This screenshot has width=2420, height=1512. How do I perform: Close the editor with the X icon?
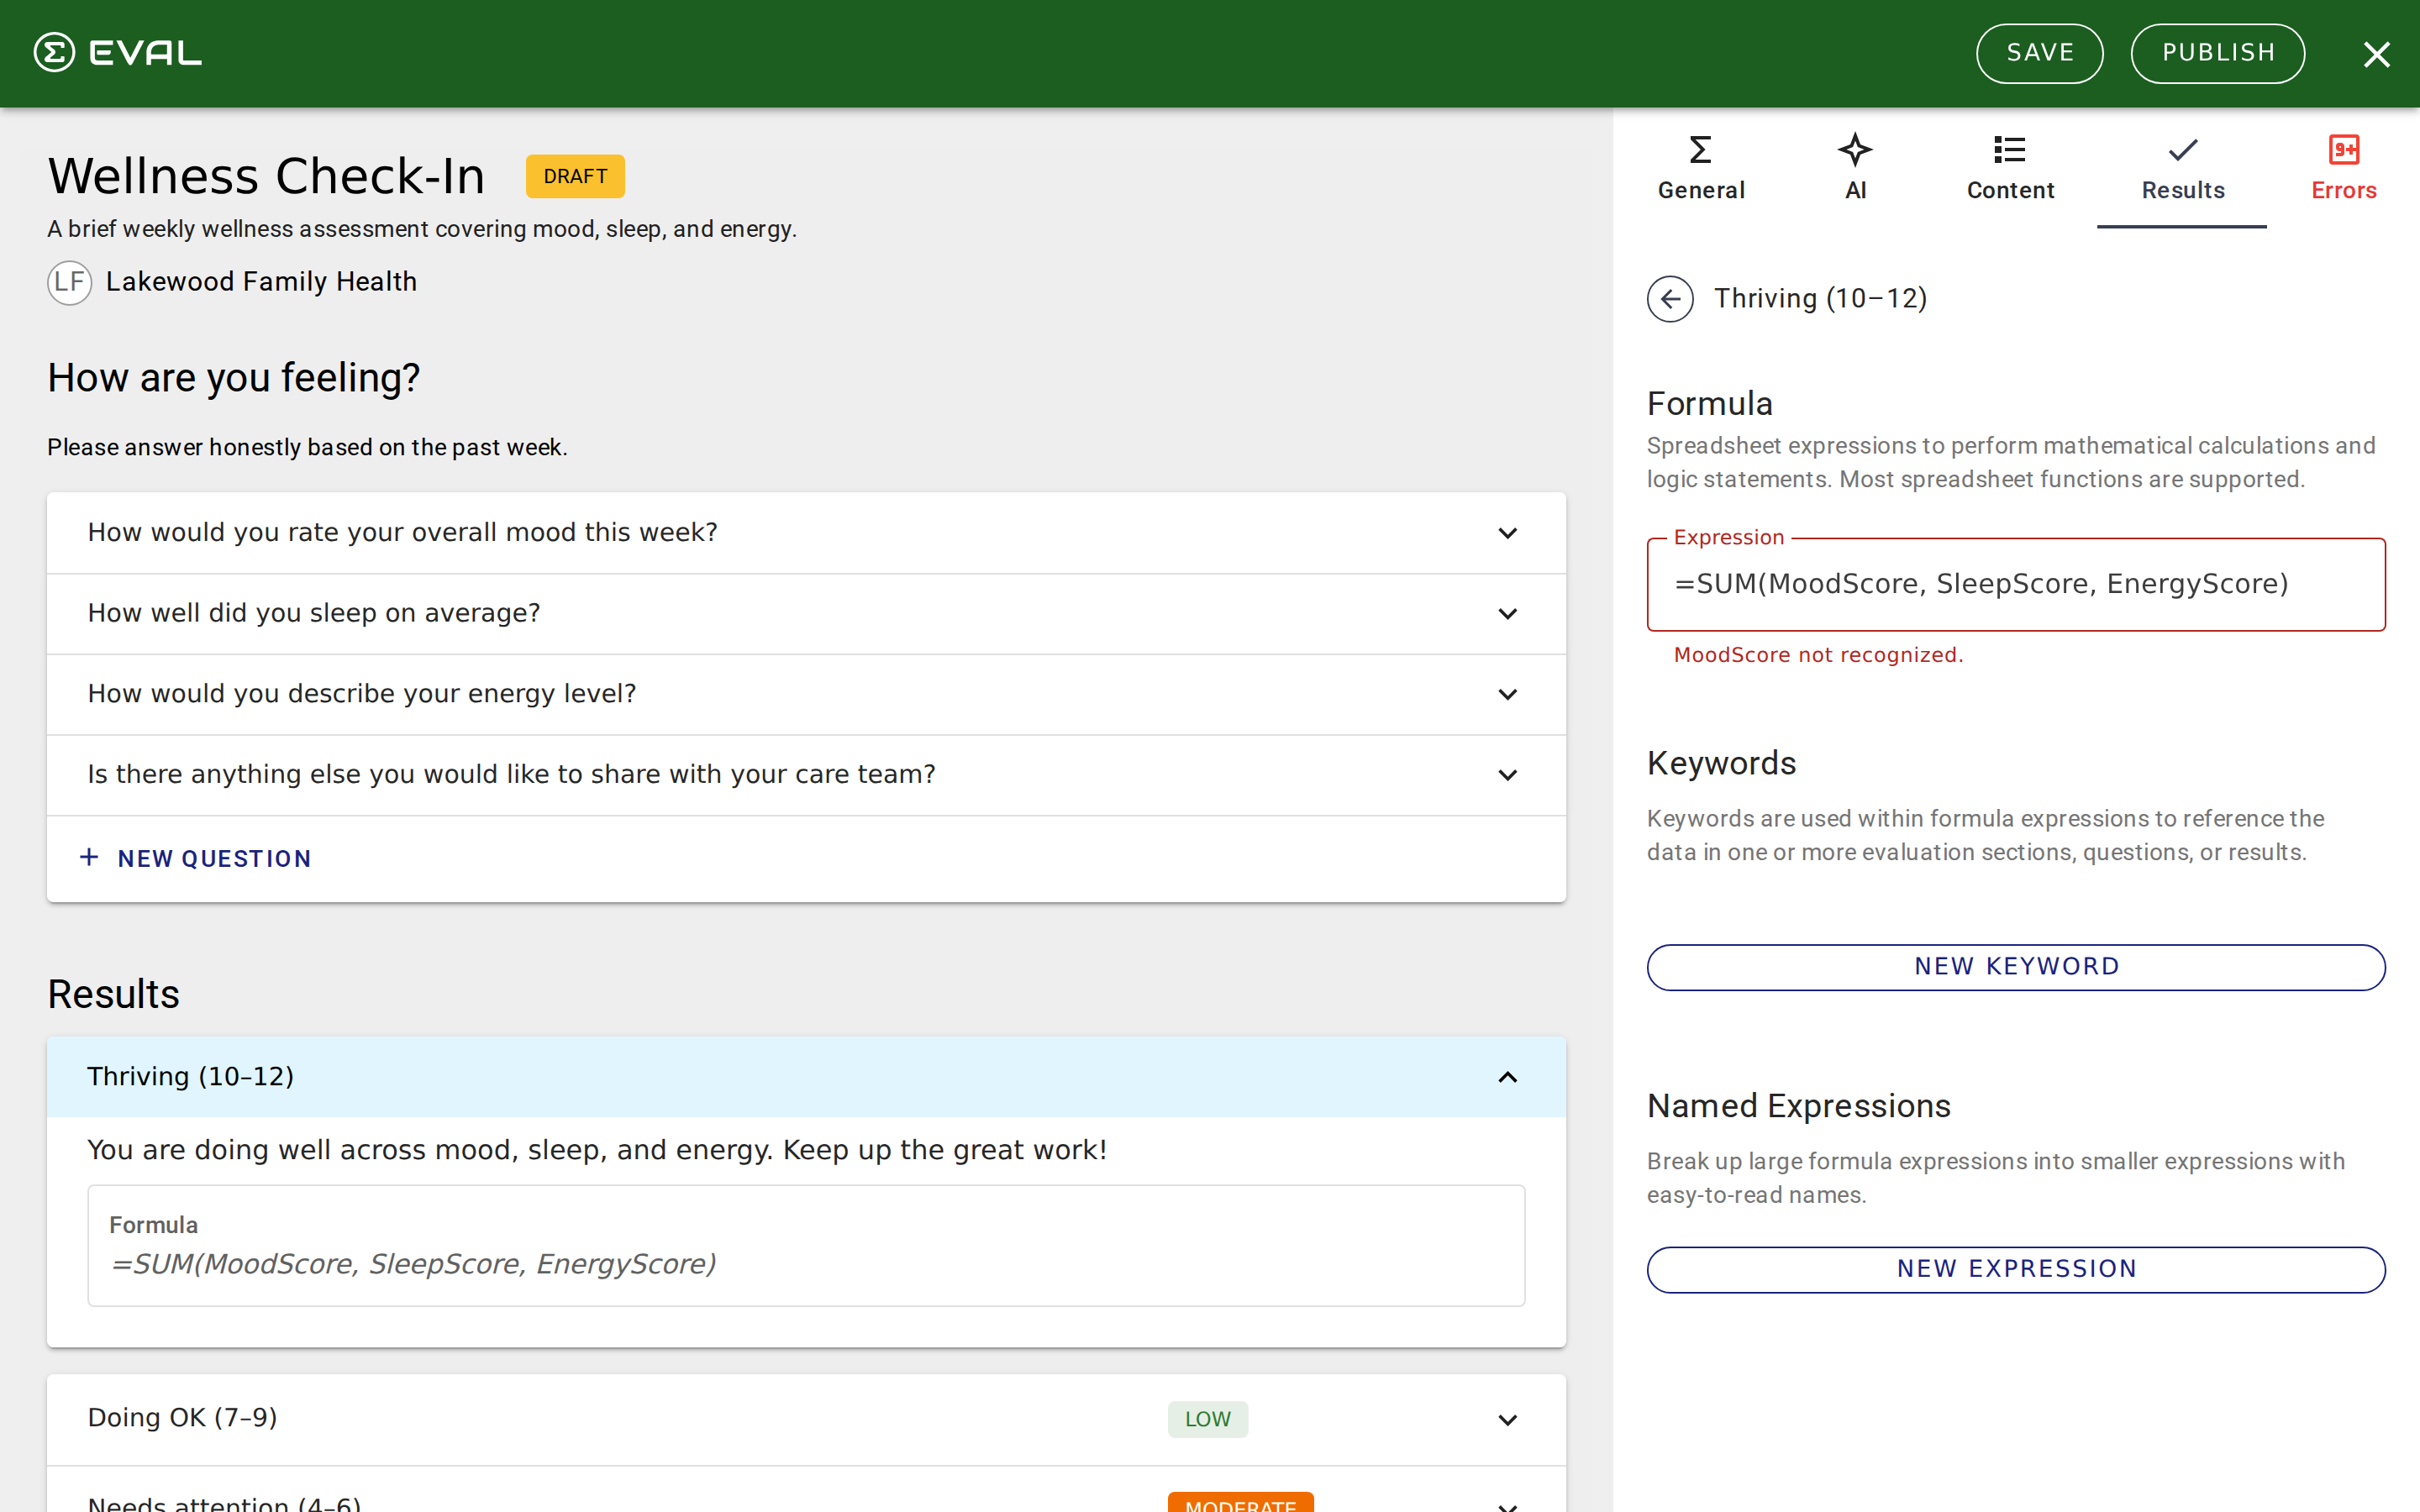tap(2376, 54)
